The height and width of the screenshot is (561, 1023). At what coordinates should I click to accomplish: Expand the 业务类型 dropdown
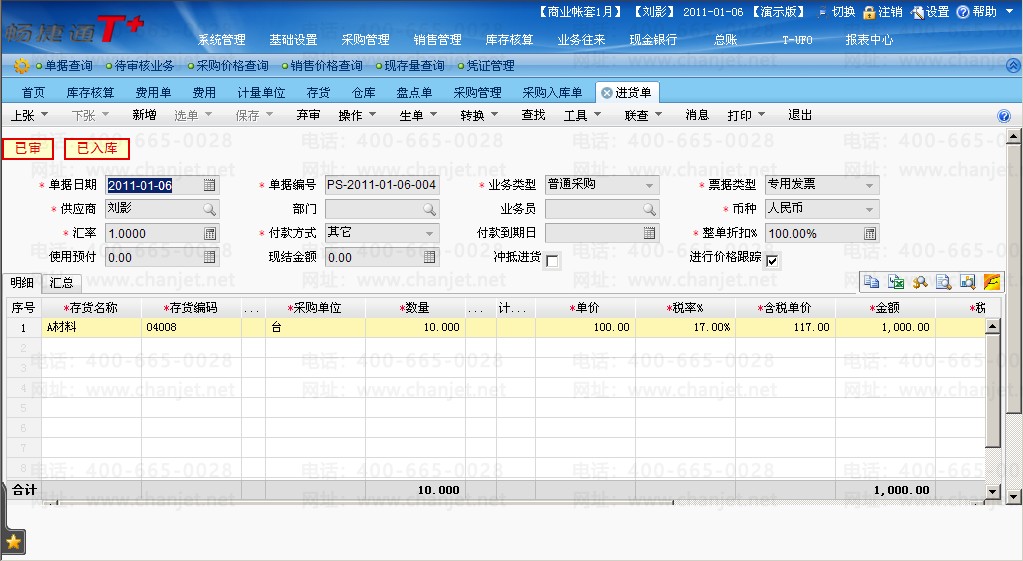(x=650, y=185)
